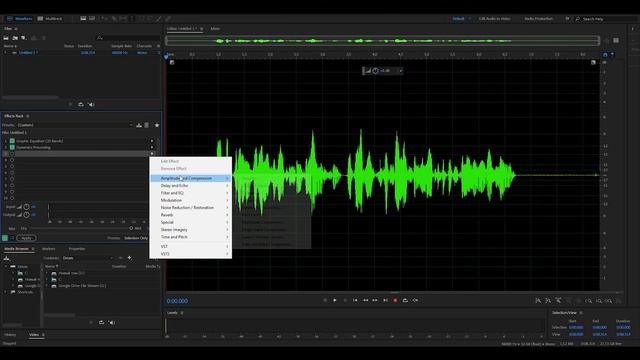640x360 pixels.
Task: Select the Properties tab
Action: pos(77,249)
